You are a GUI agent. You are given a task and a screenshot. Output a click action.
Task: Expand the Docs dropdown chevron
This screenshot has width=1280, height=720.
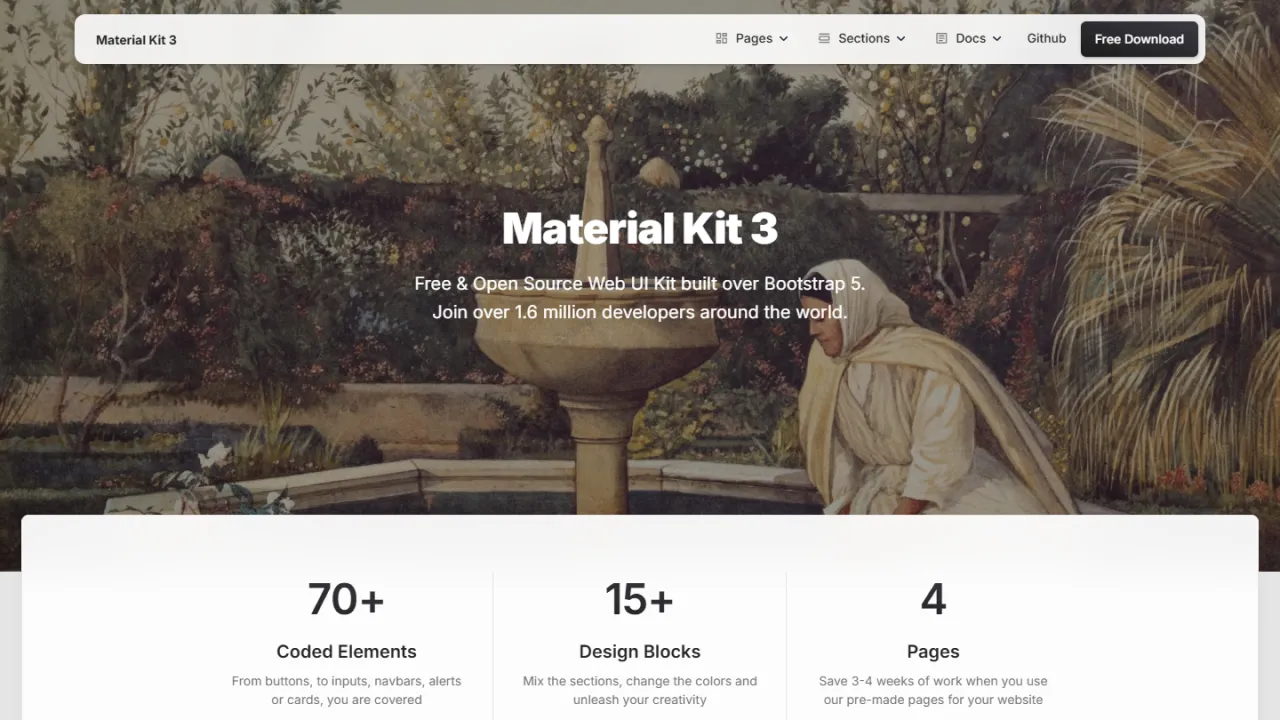[x=996, y=39]
